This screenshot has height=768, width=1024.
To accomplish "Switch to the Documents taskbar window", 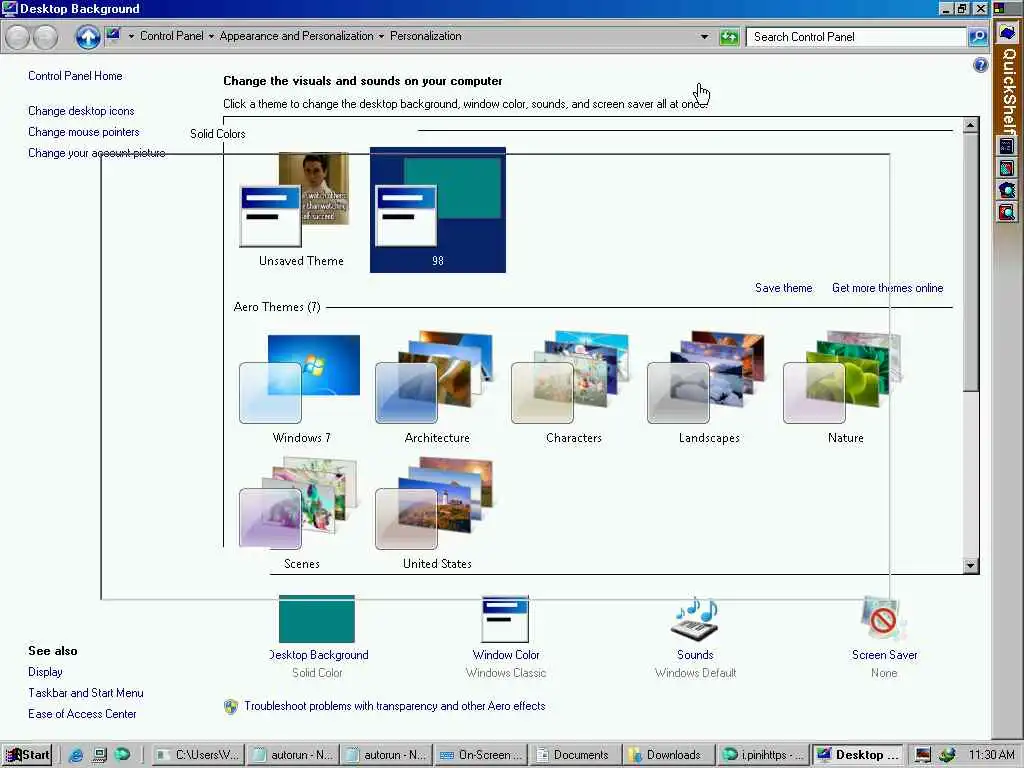I will tap(575, 755).
